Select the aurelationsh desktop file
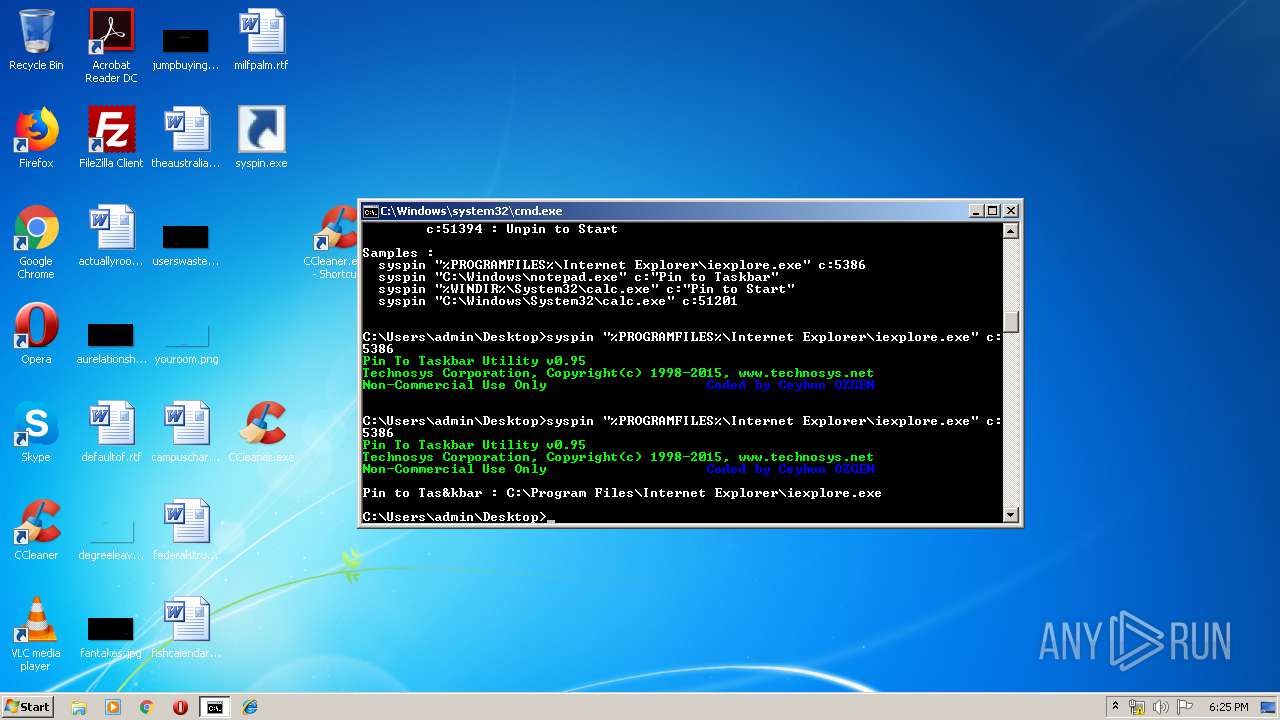1280x720 pixels. pyautogui.click(x=111, y=342)
